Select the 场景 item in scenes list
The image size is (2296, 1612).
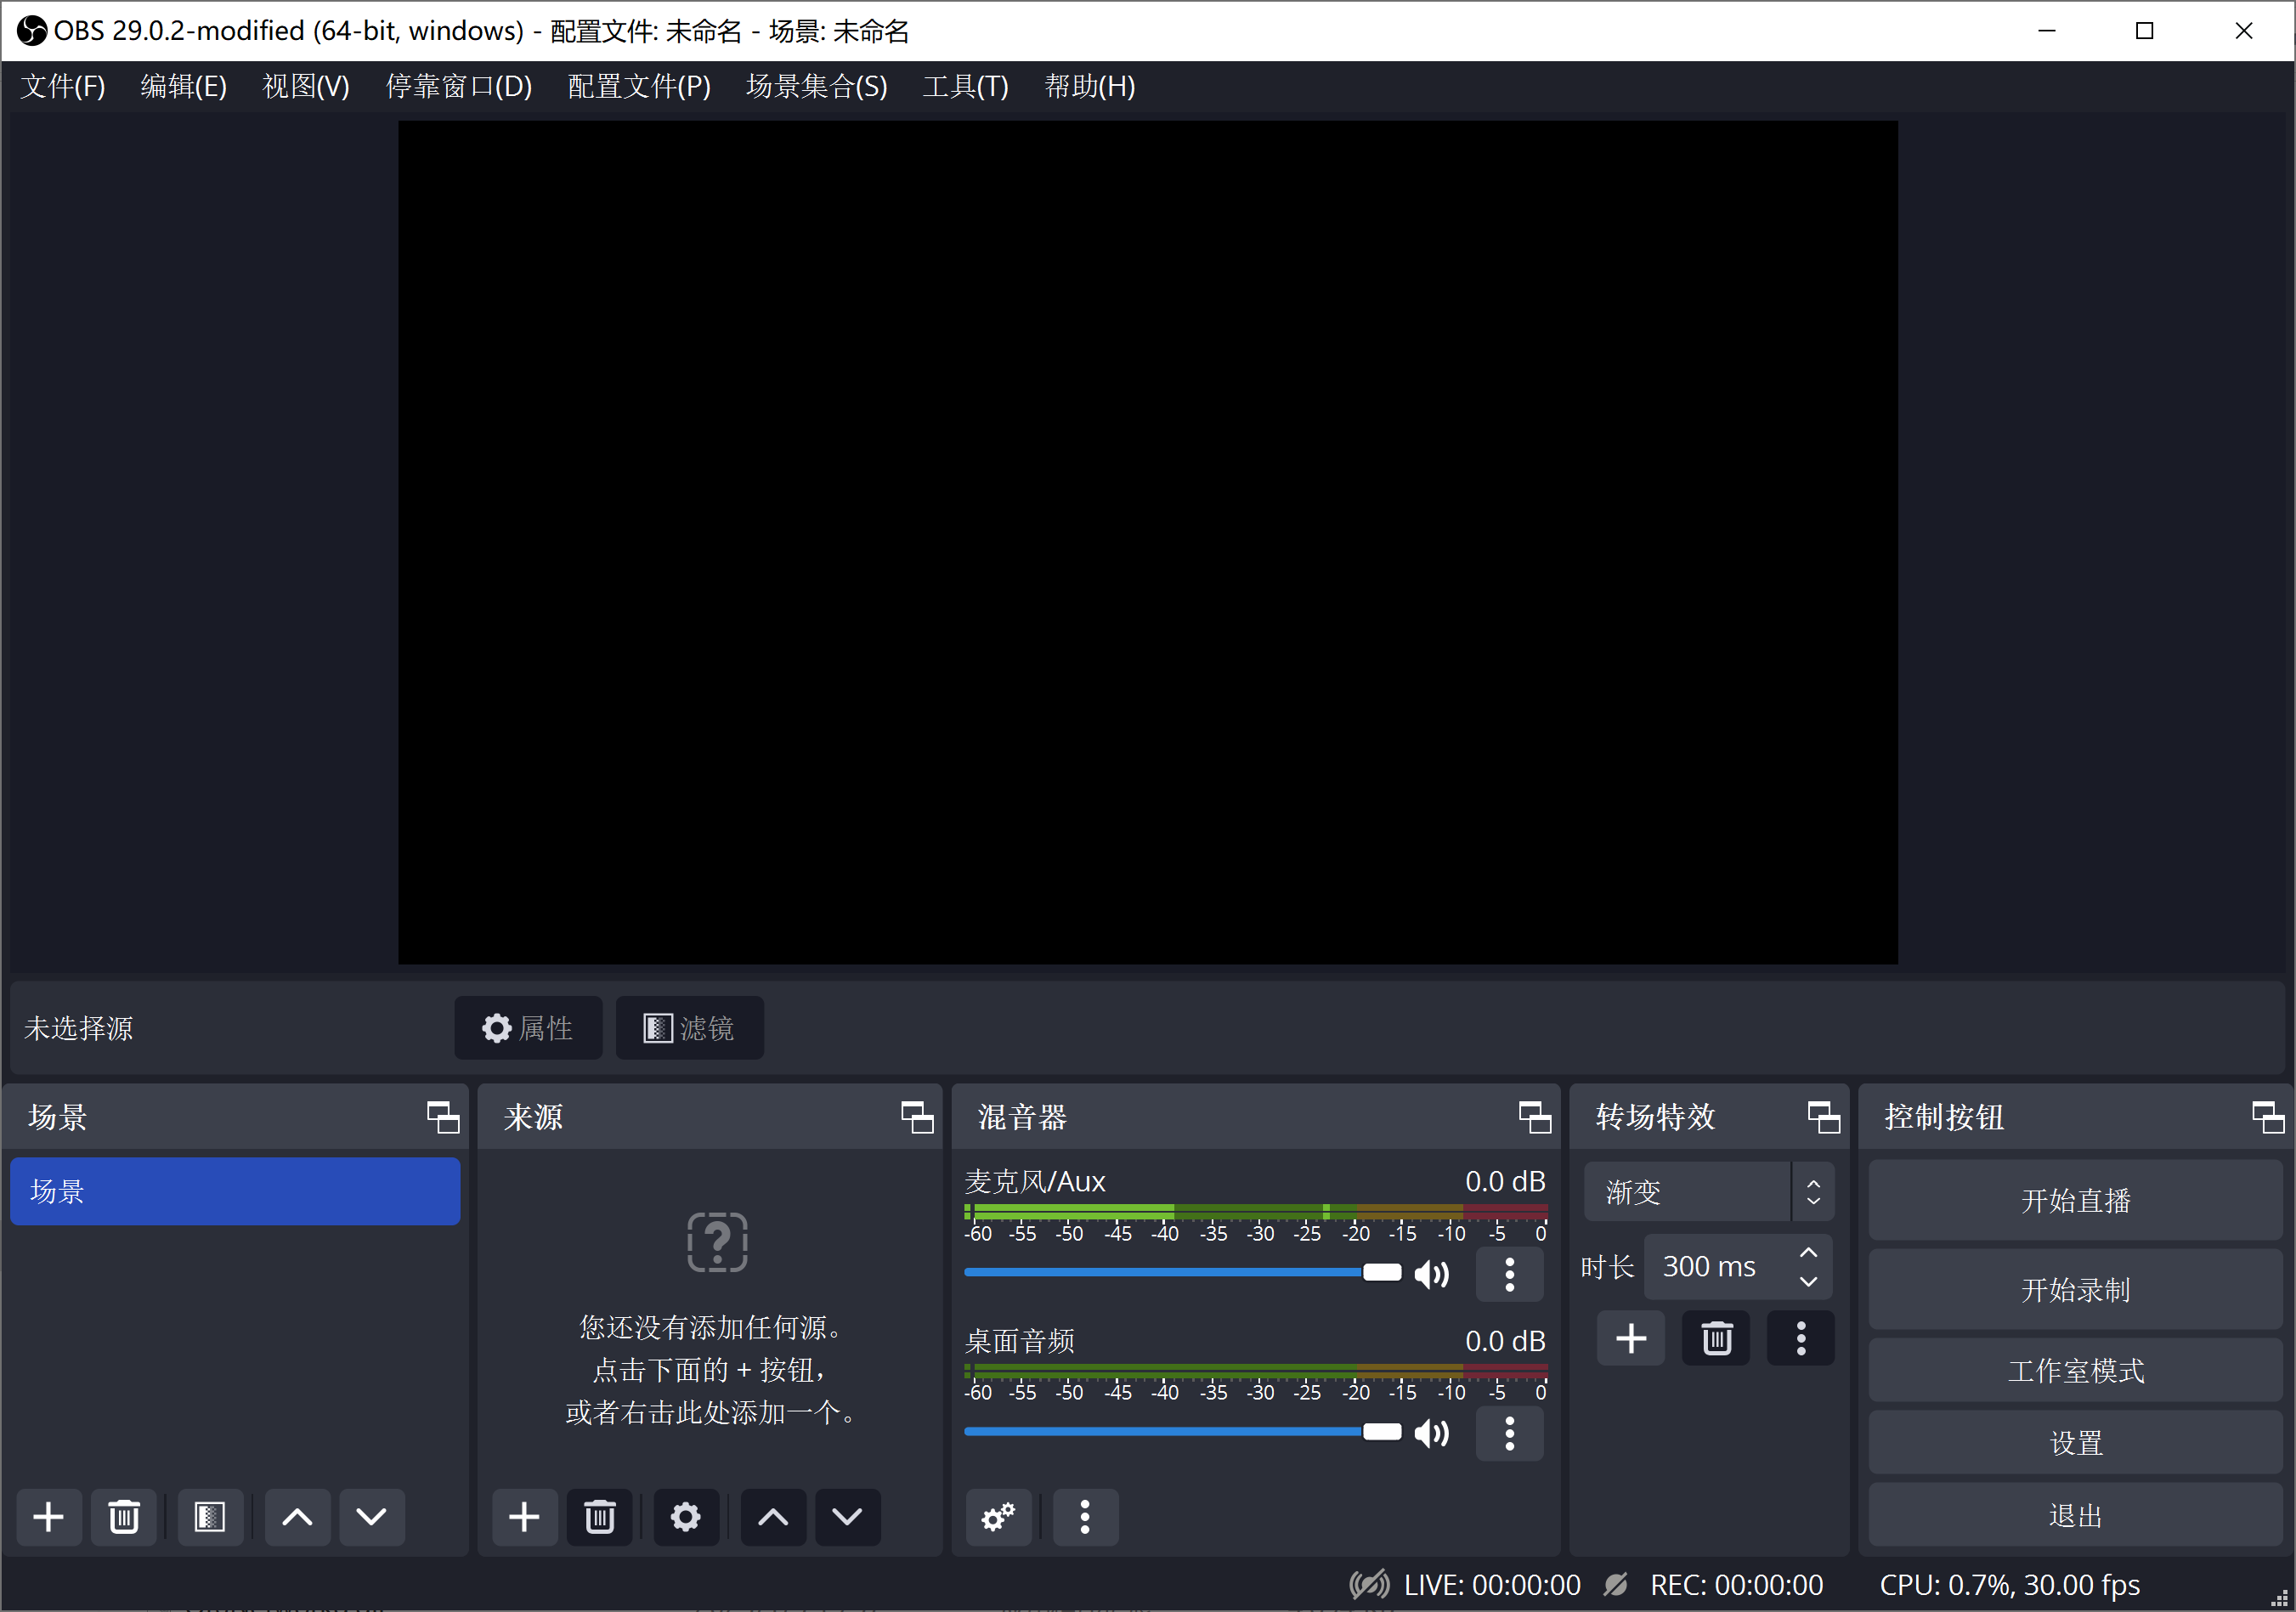(234, 1191)
